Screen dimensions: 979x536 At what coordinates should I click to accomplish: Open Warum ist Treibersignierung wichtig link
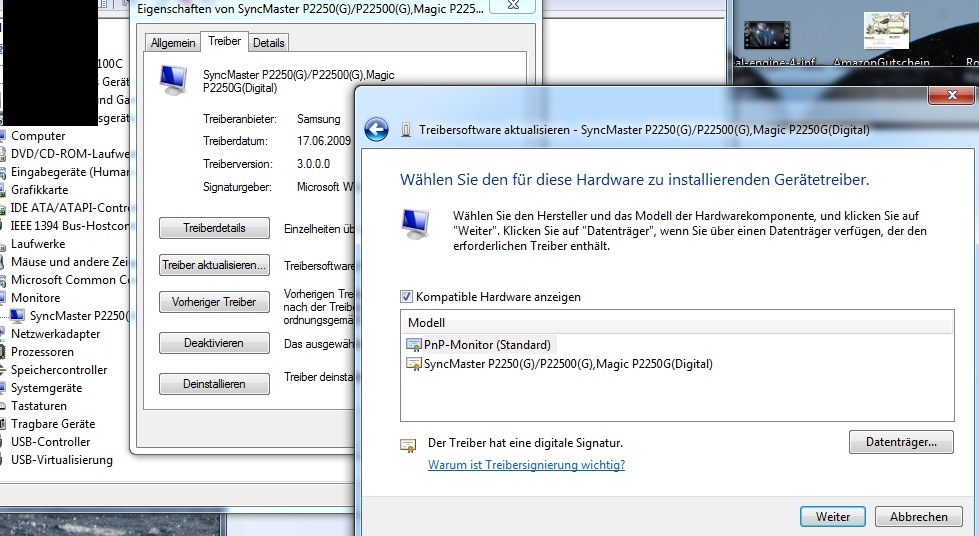[x=526, y=465]
